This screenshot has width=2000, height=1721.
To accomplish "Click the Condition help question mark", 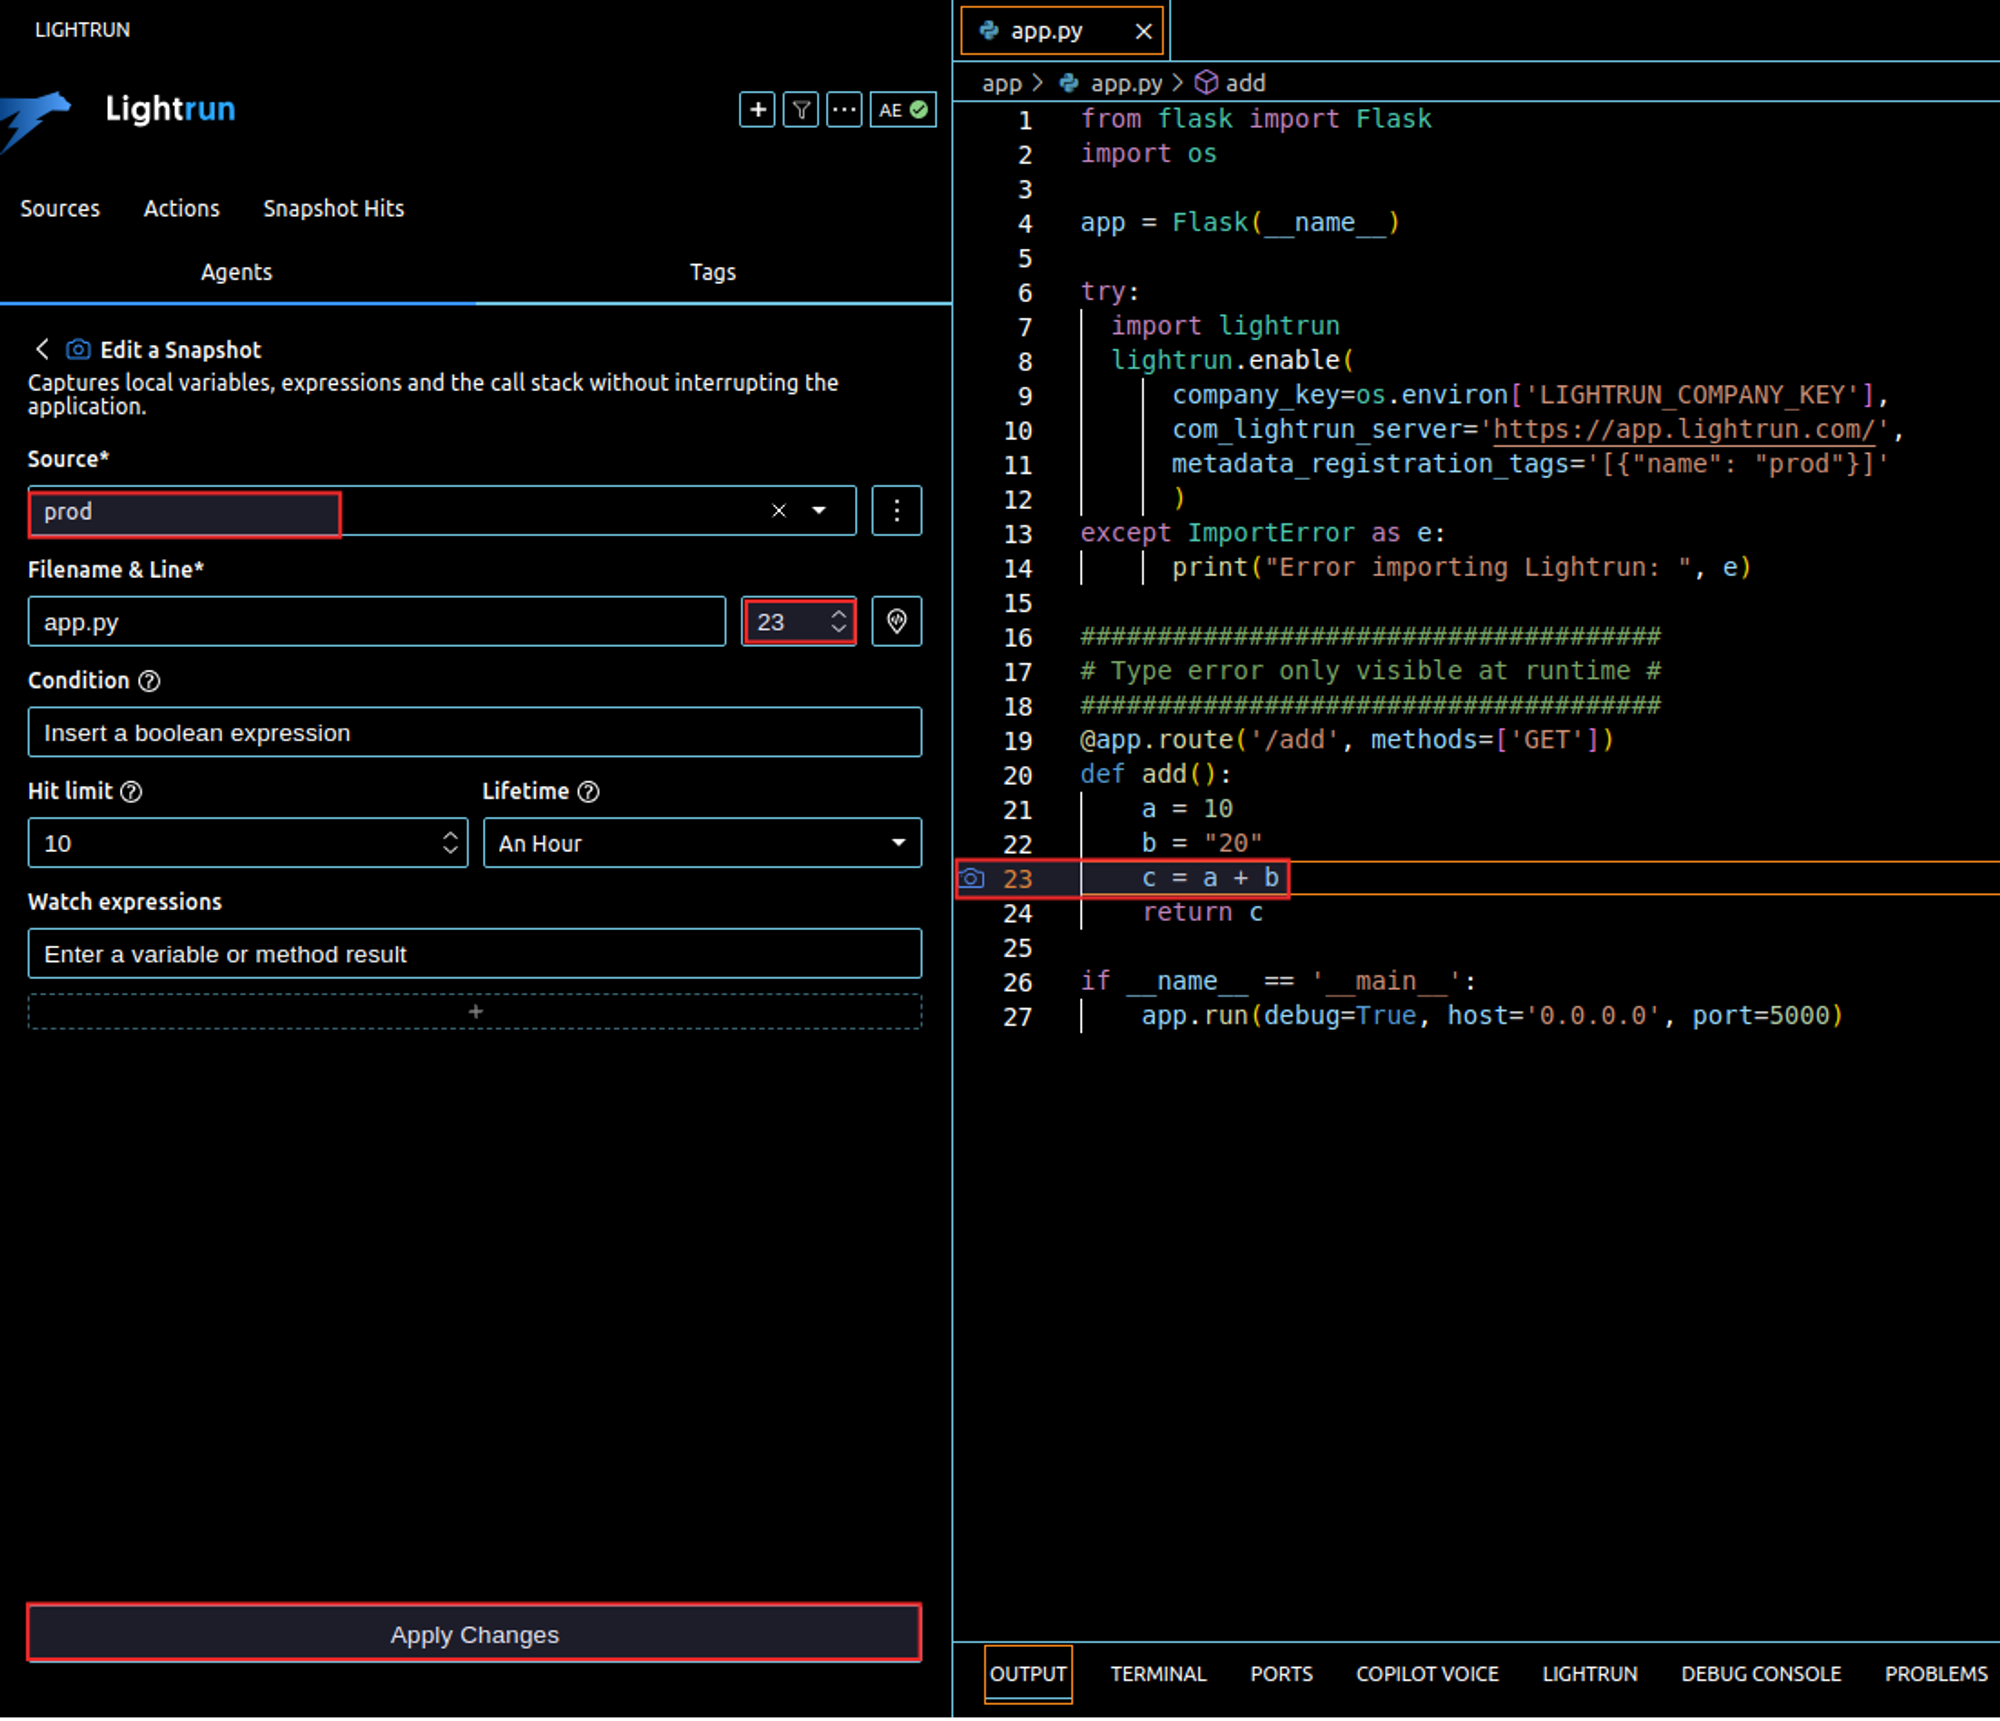I will click(x=149, y=681).
